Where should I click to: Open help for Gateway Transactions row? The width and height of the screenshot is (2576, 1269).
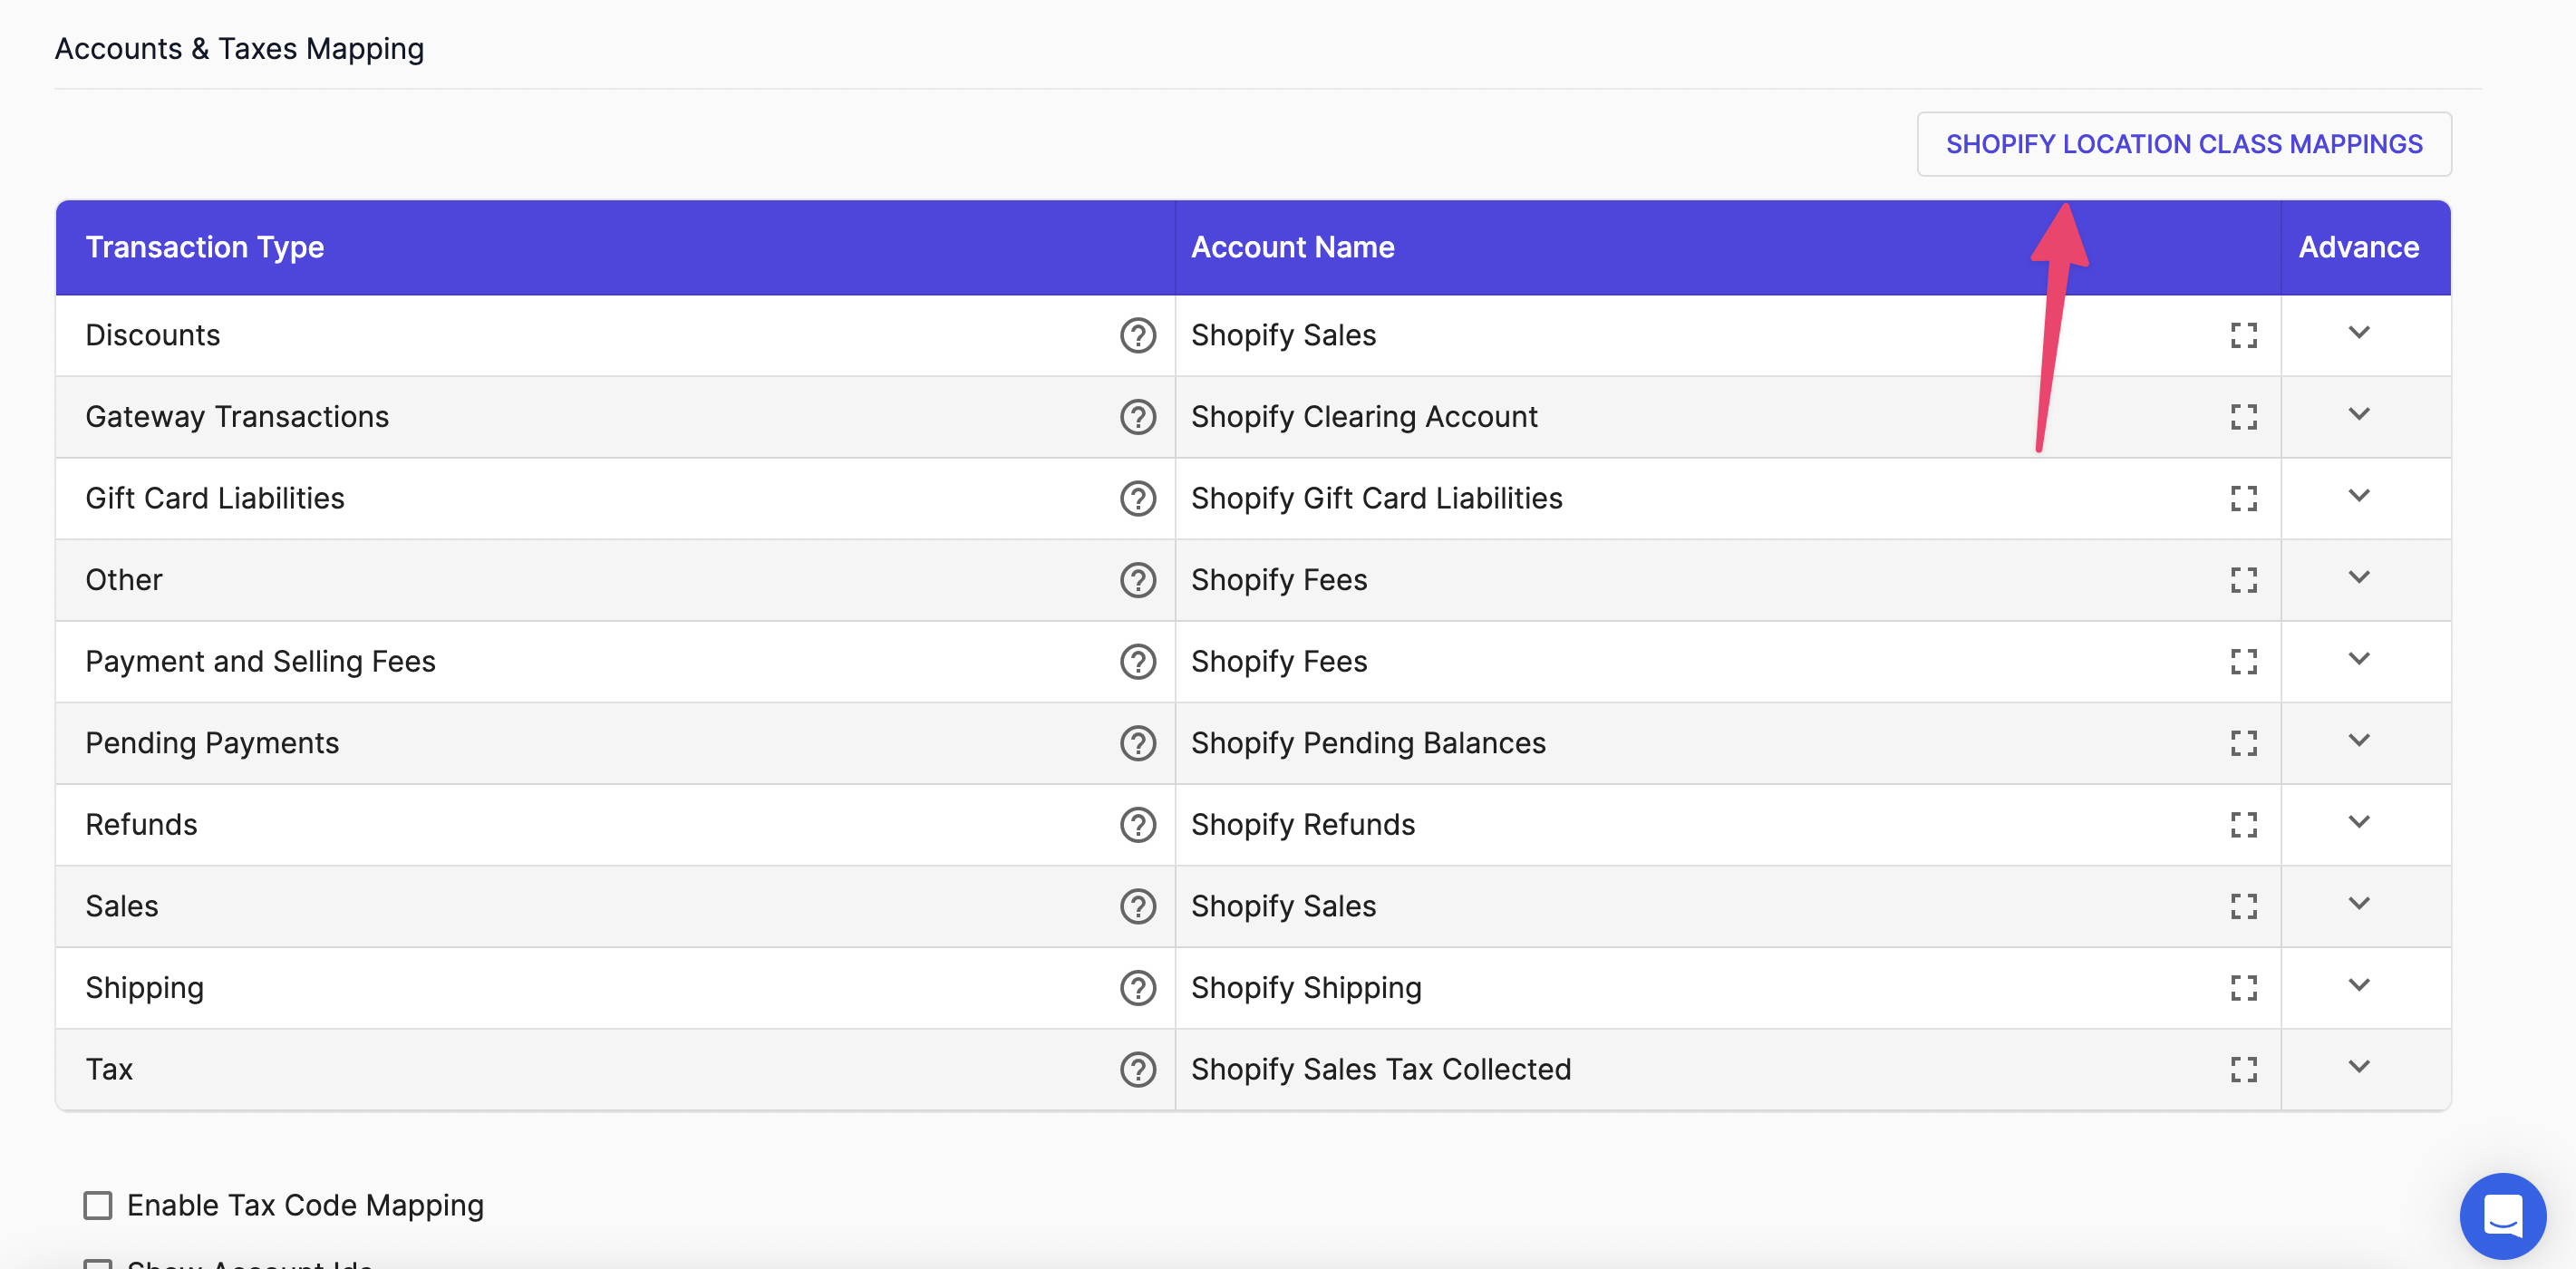[1137, 417]
